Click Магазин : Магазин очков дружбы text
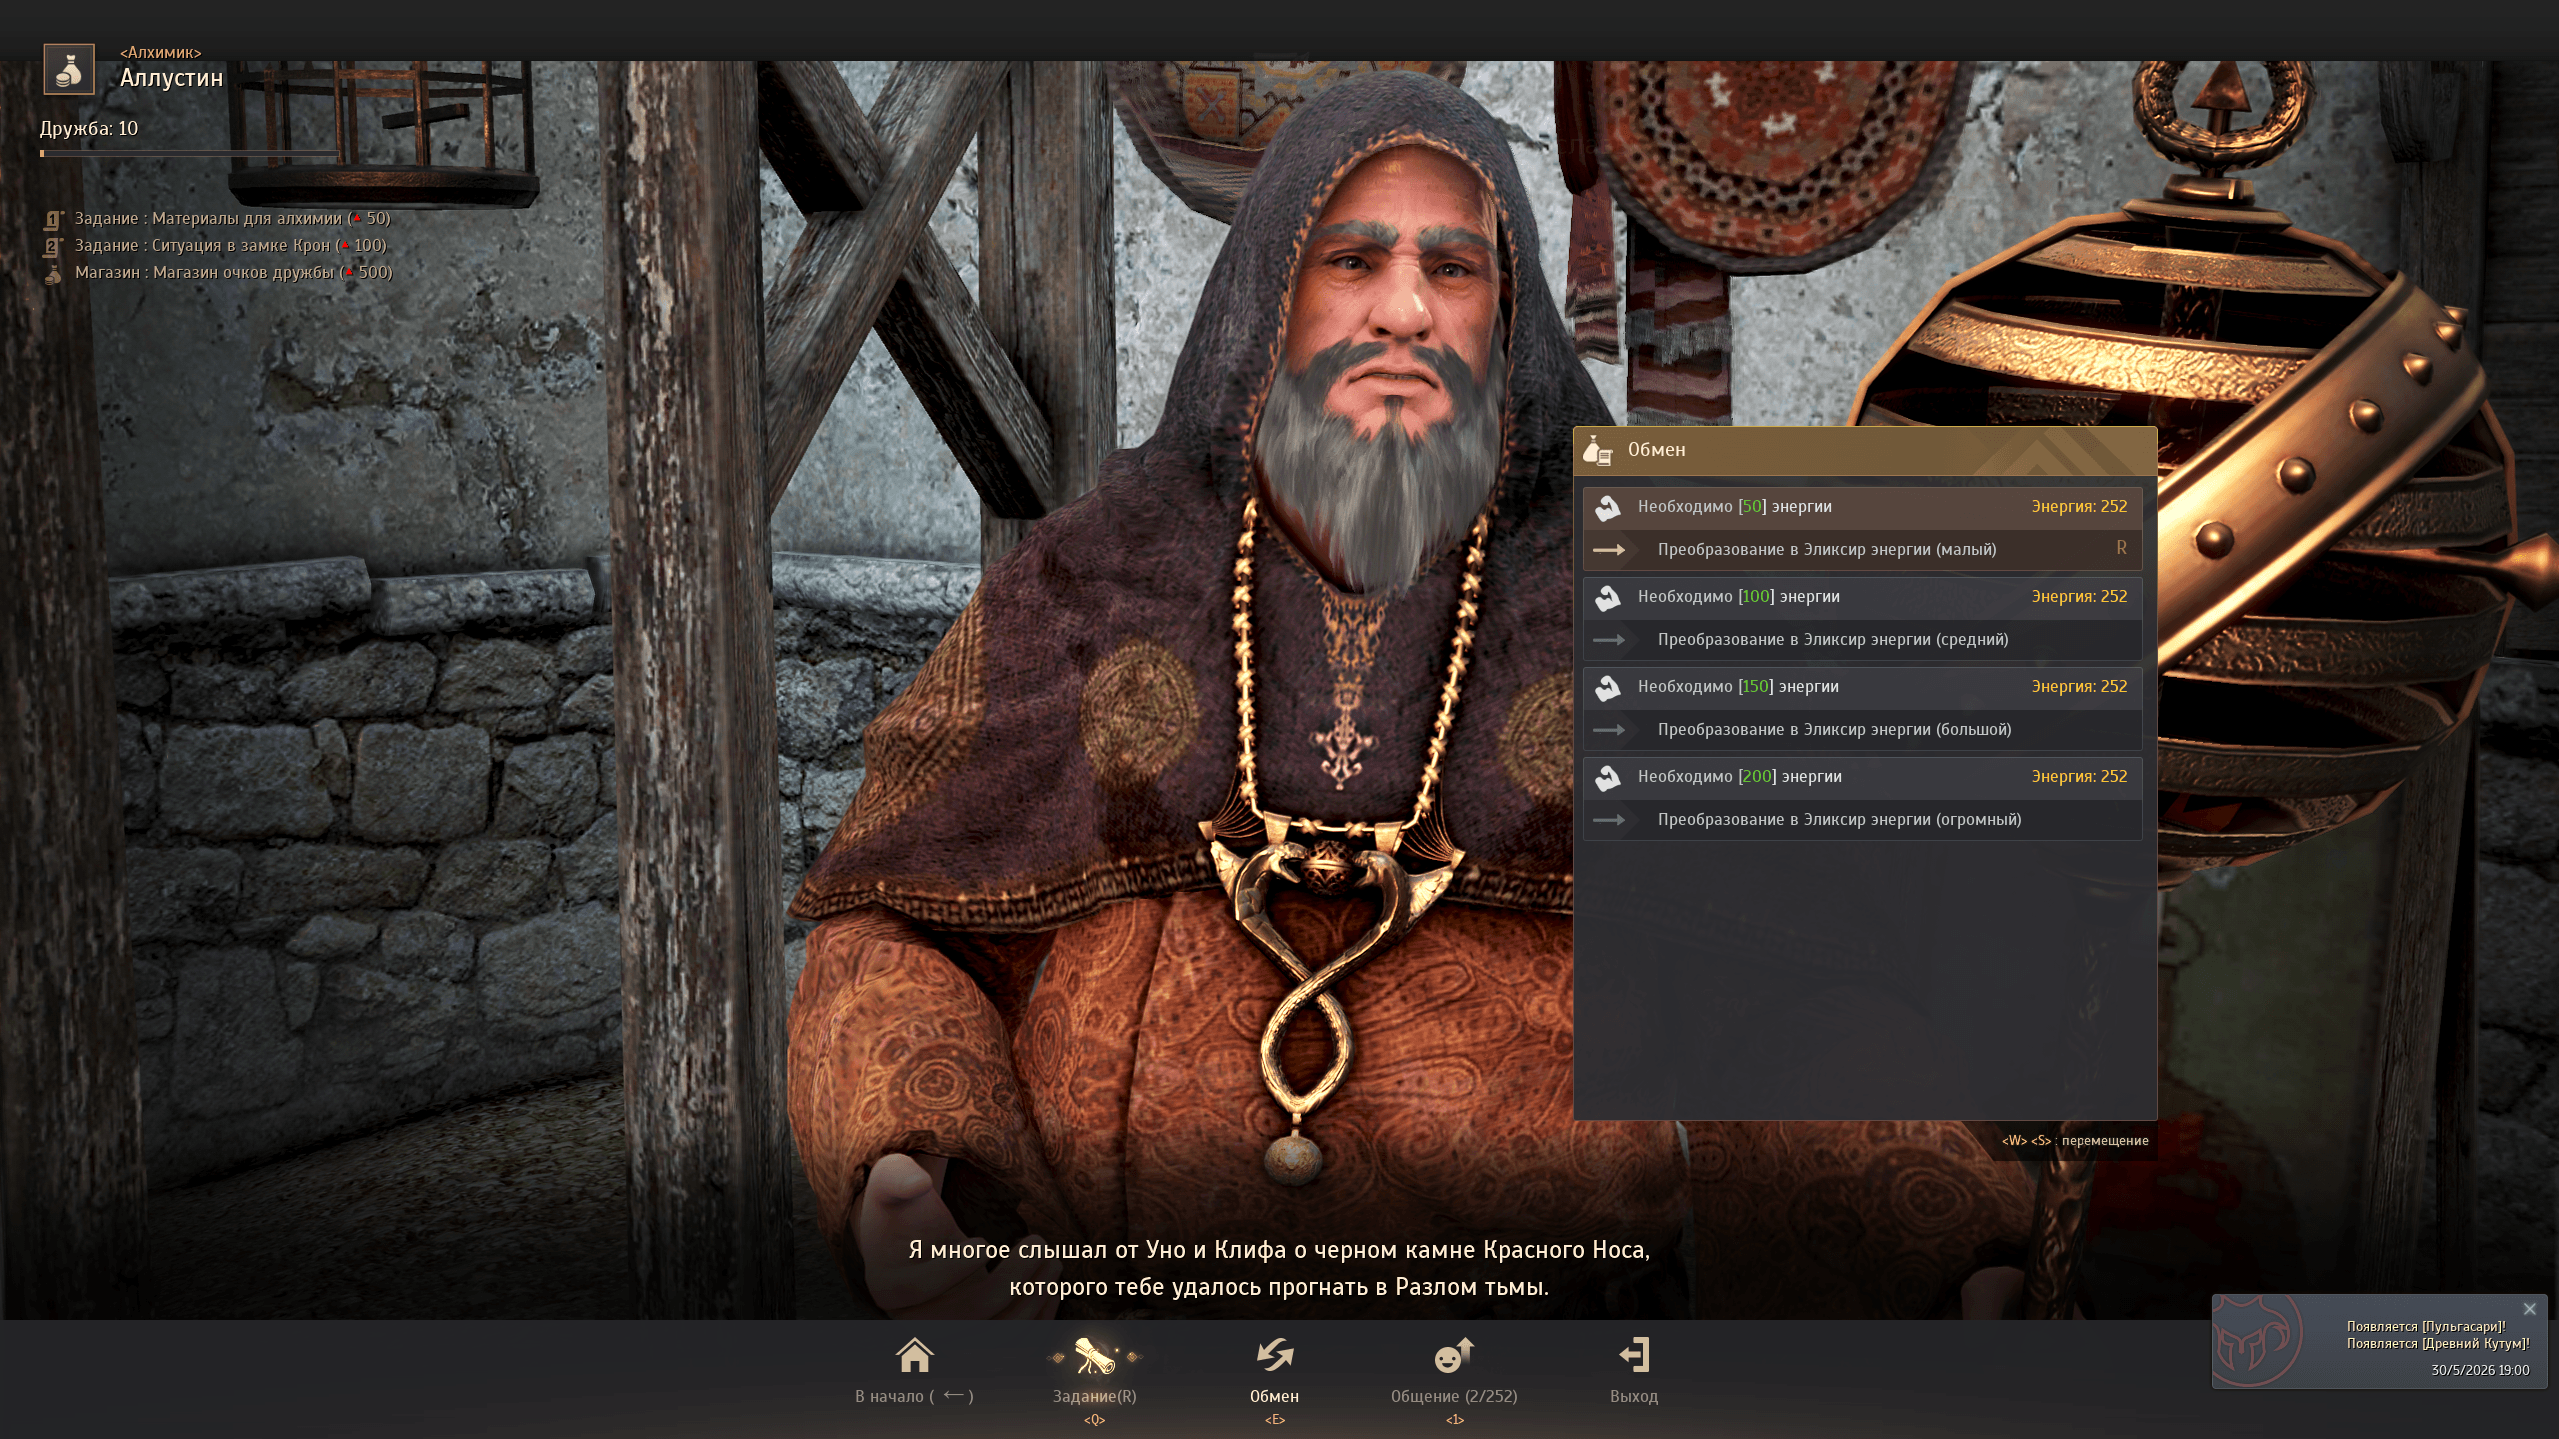This screenshot has height=1439, width=2559. (234, 272)
